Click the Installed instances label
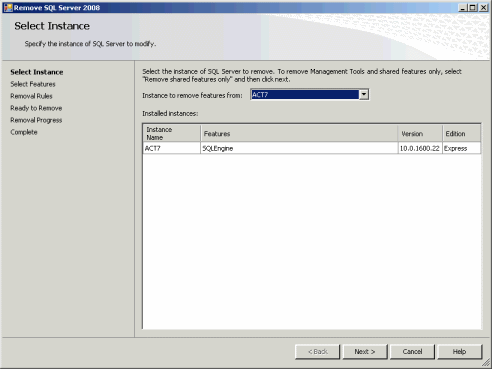This screenshot has width=492, height=369. [170, 114]
